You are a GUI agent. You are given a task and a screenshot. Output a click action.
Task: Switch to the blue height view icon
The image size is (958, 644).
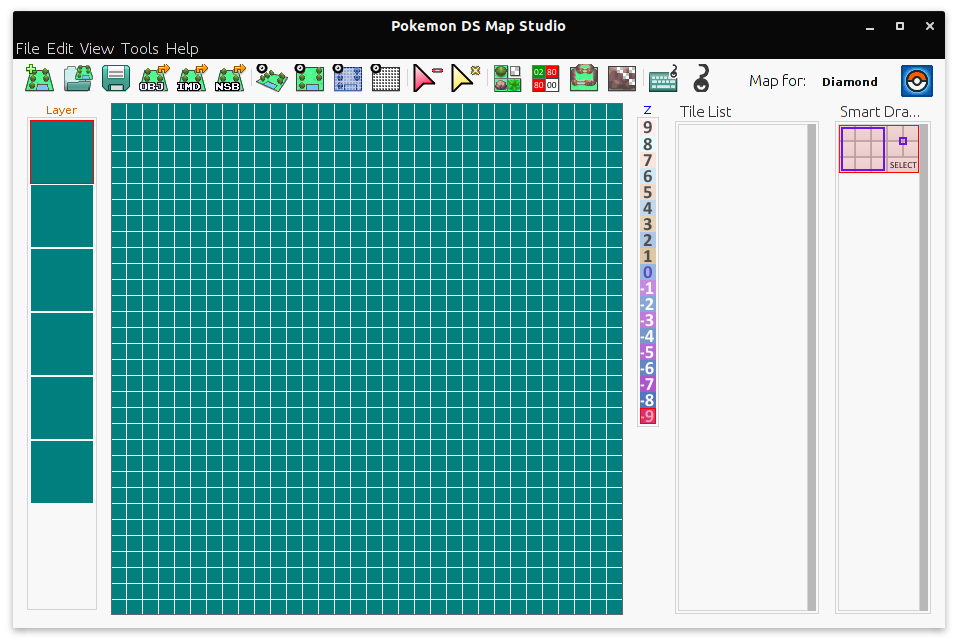coord(347,79)
